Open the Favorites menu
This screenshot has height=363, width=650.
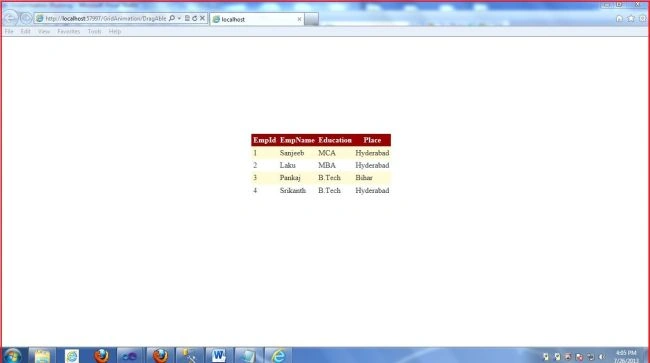68,31
